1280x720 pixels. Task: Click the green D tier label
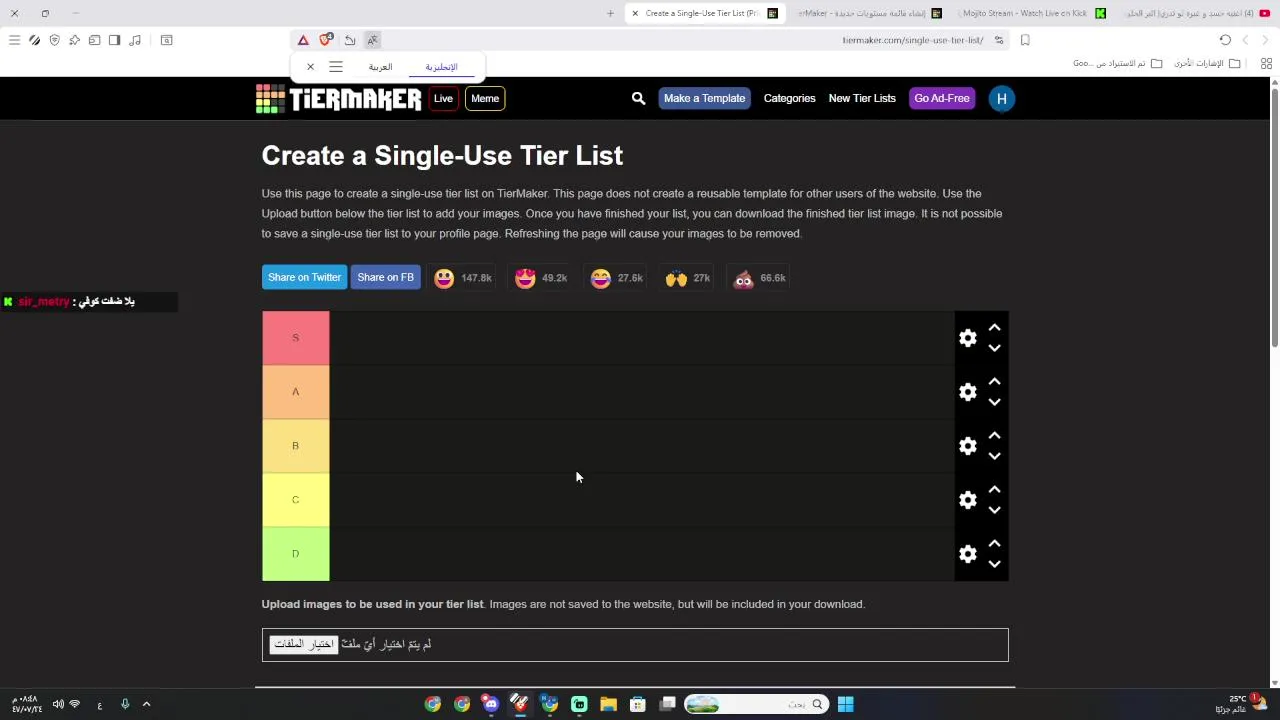point(295,554)
